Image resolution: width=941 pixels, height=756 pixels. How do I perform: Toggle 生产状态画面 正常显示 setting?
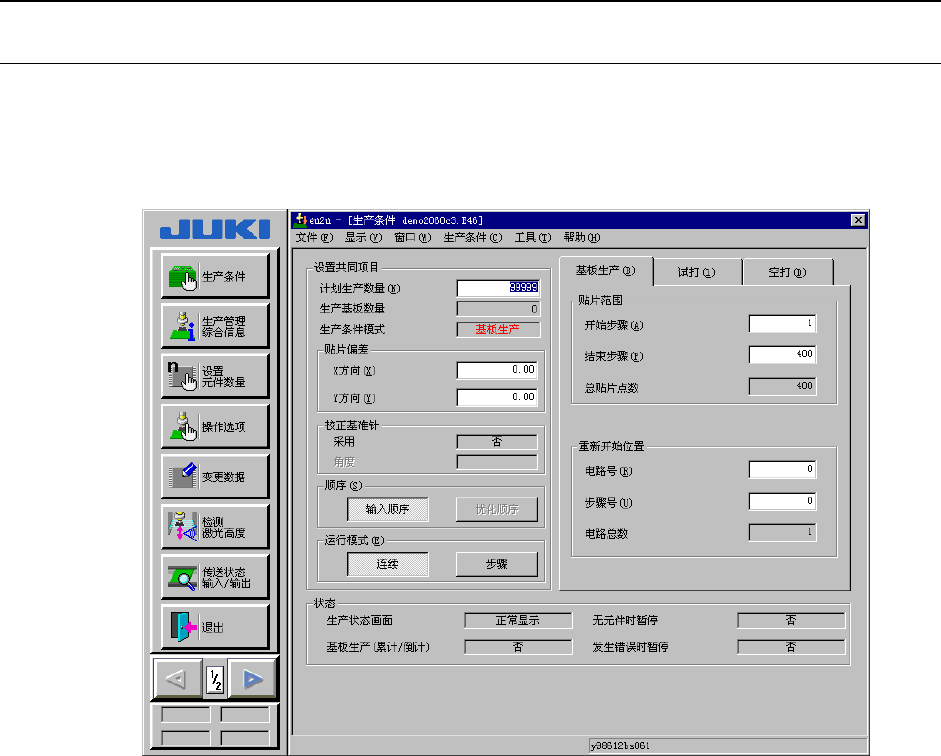518,620
